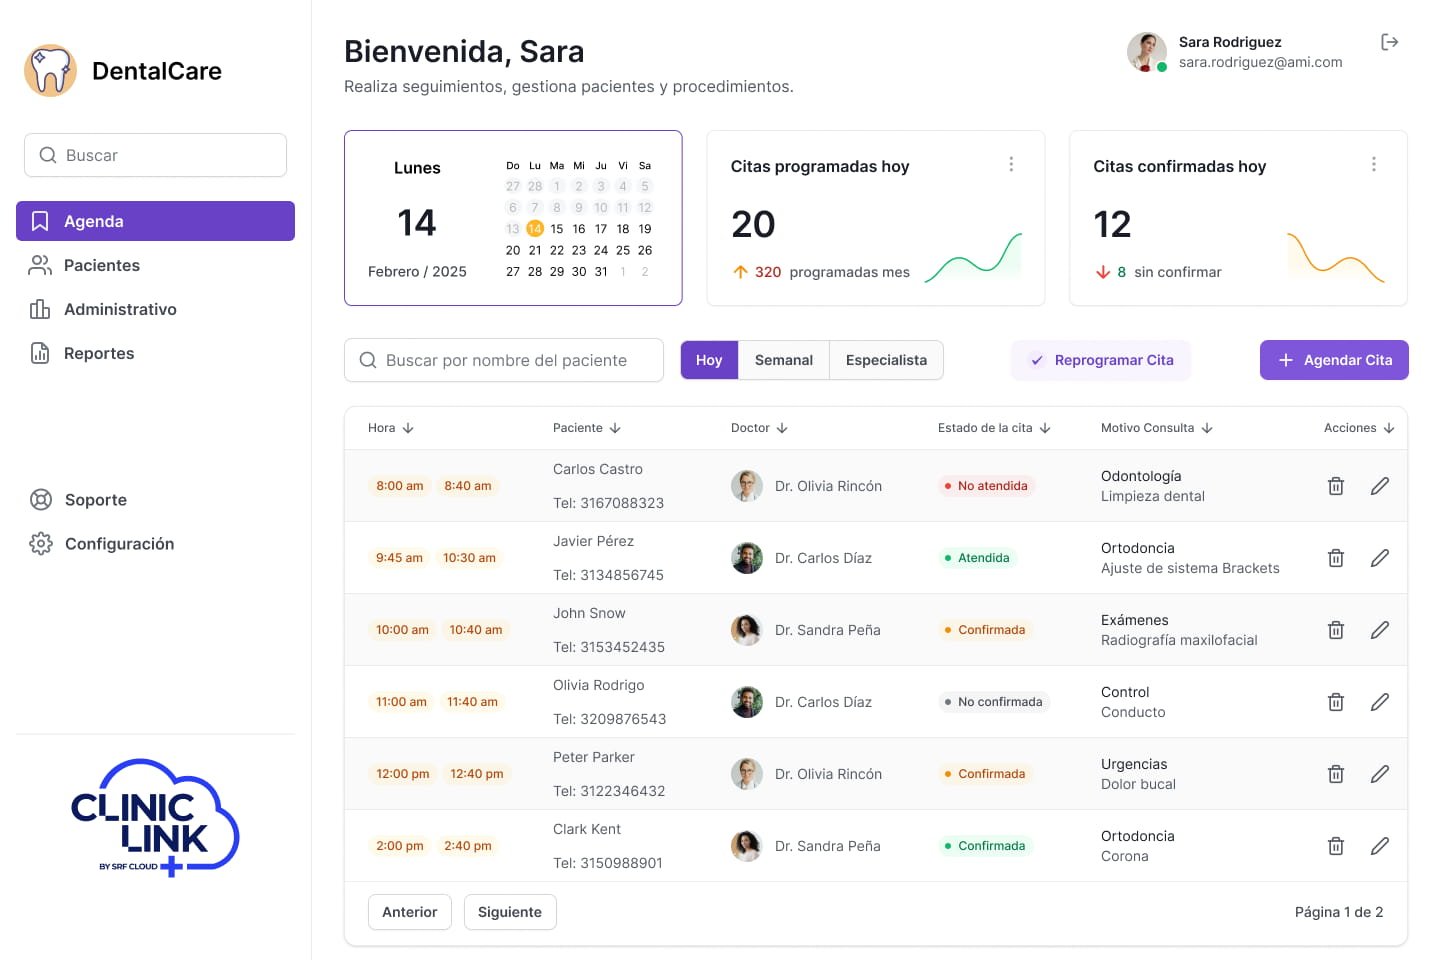Delete Carlos Castro's appointment with trash icon
The height and width of the screenshot is (960, 1440).
pyautogui.click(x=1335, y=486)
